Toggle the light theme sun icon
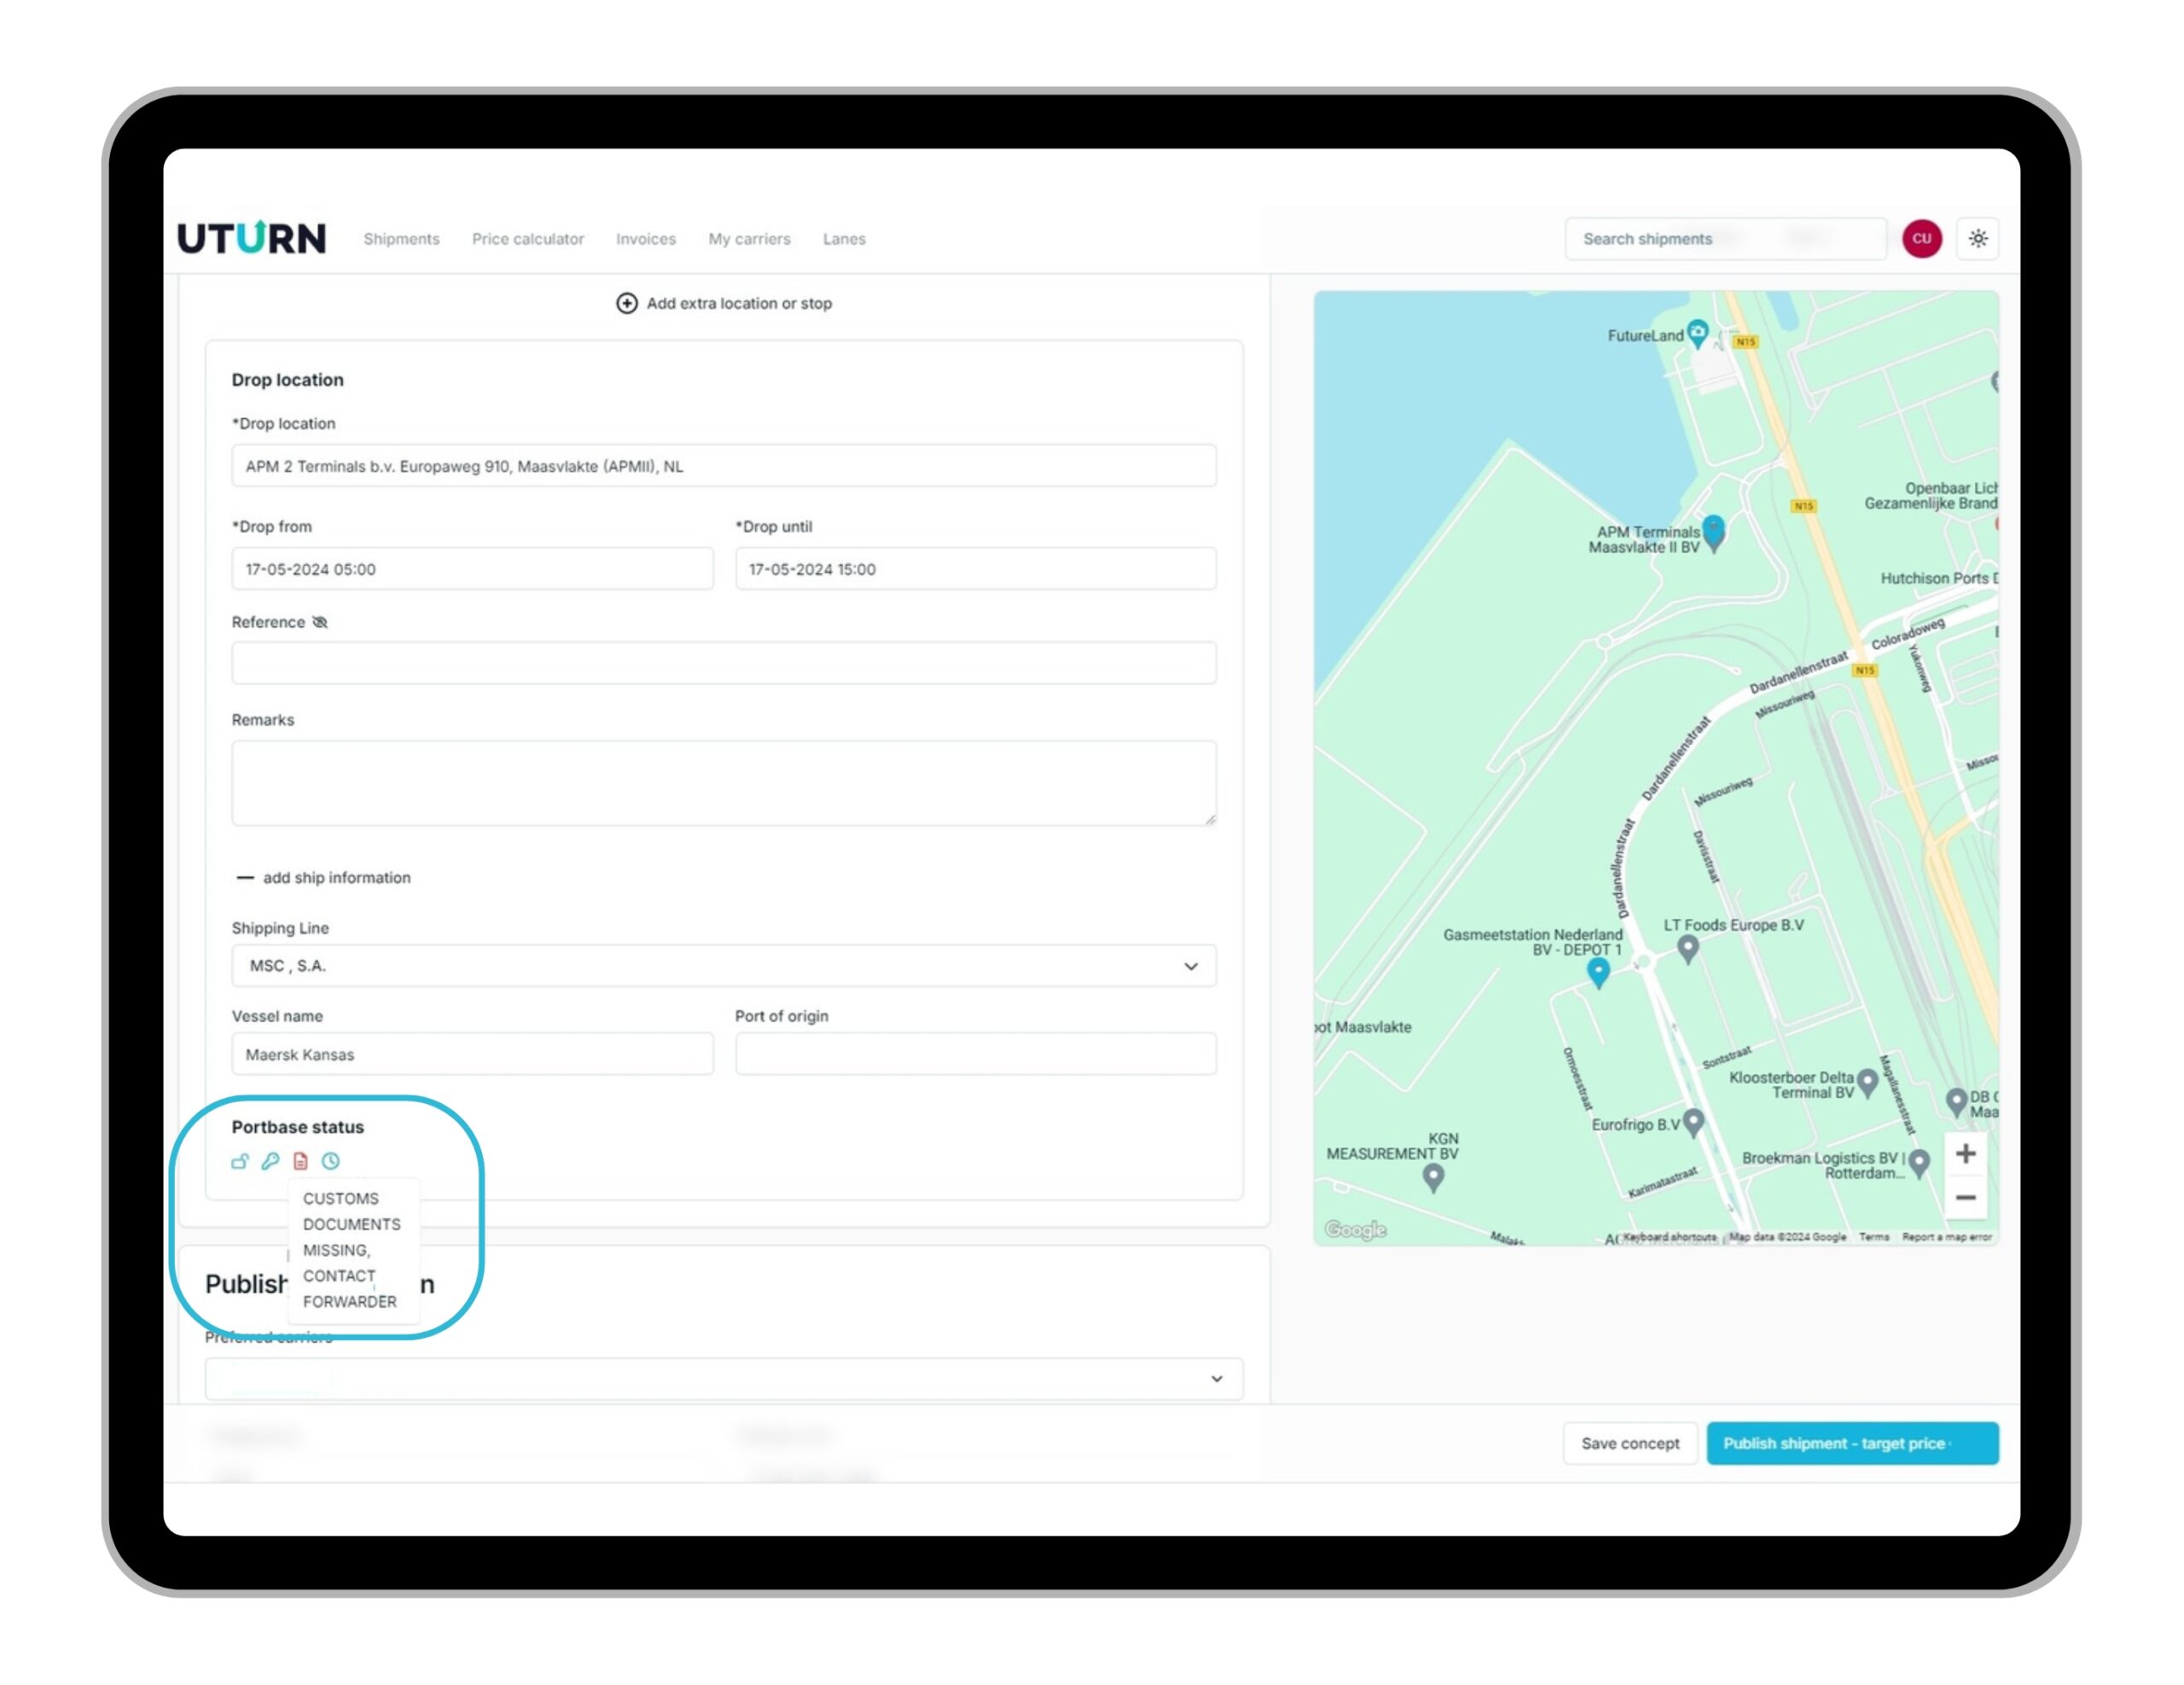The width and height of the screenshot is (2184, 1685). (1977, 239)
